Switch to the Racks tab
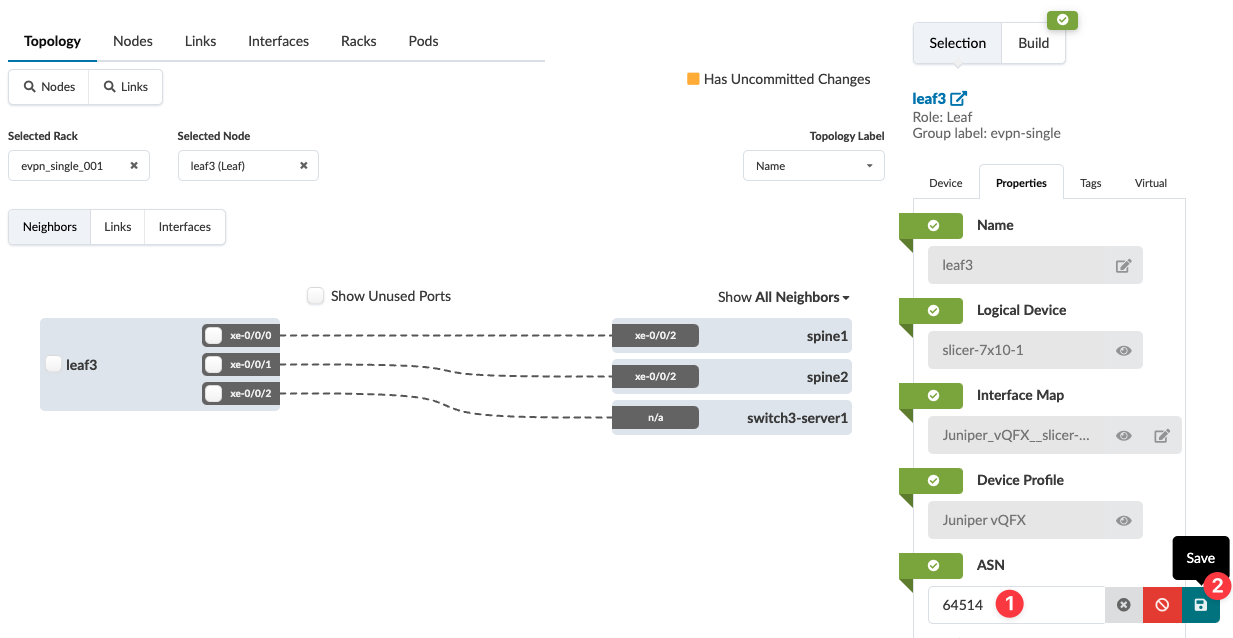This screenshot has height=638, width=1233. pos(358,41)
